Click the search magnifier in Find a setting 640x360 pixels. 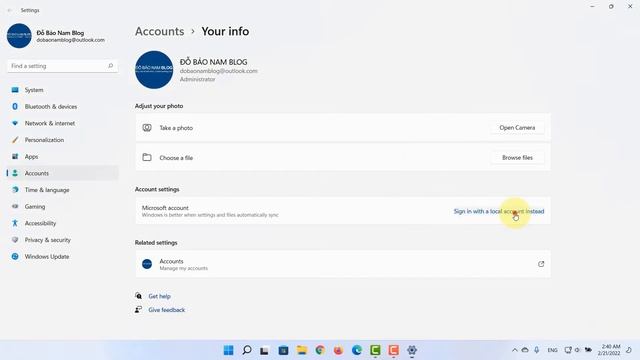click(x=110, y=66)
